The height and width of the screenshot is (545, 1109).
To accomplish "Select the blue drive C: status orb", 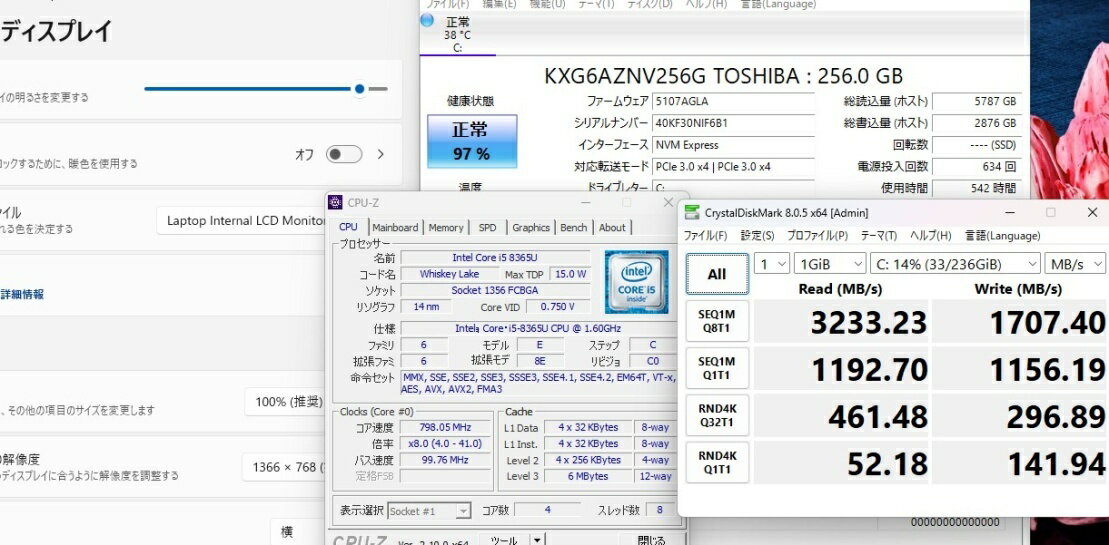I will click(428, 20).
